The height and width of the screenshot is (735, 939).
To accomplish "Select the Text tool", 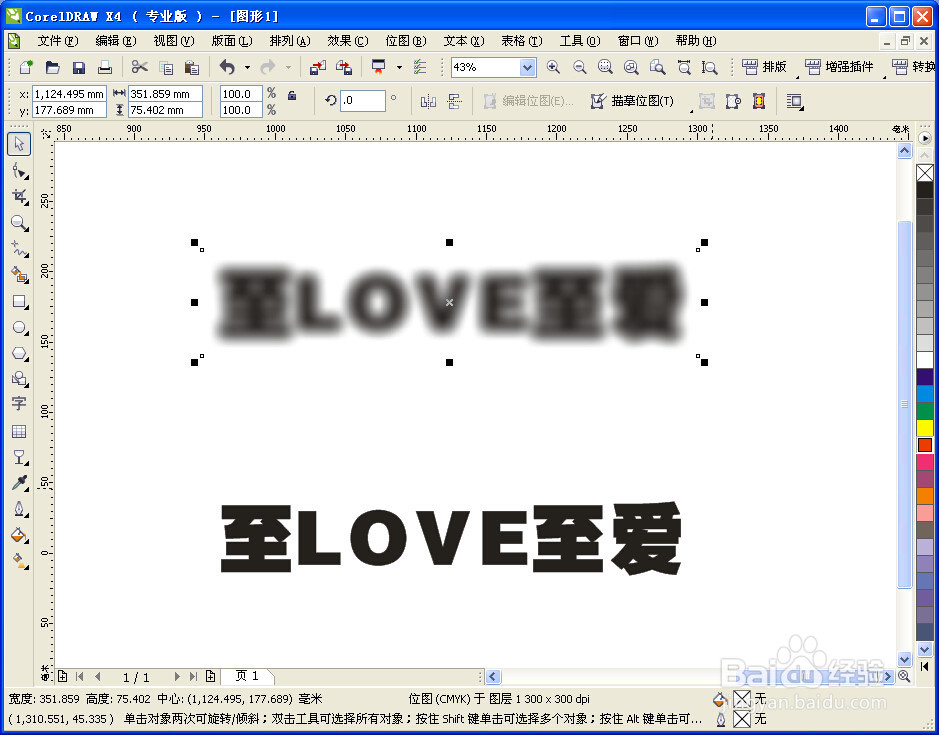I will tap(20, 404).
